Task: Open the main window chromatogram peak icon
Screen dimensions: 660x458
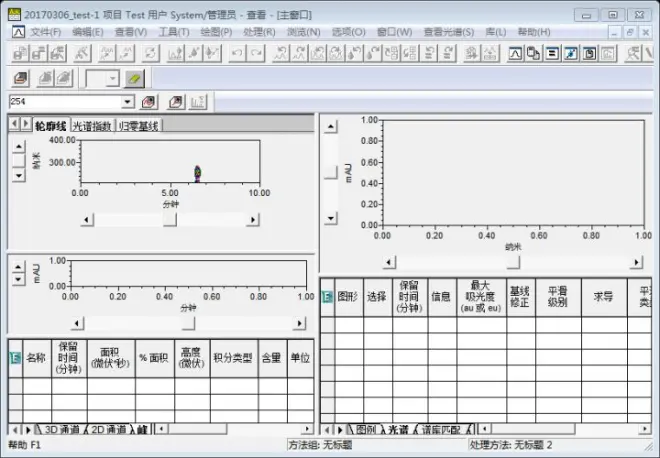Action: 515,53
